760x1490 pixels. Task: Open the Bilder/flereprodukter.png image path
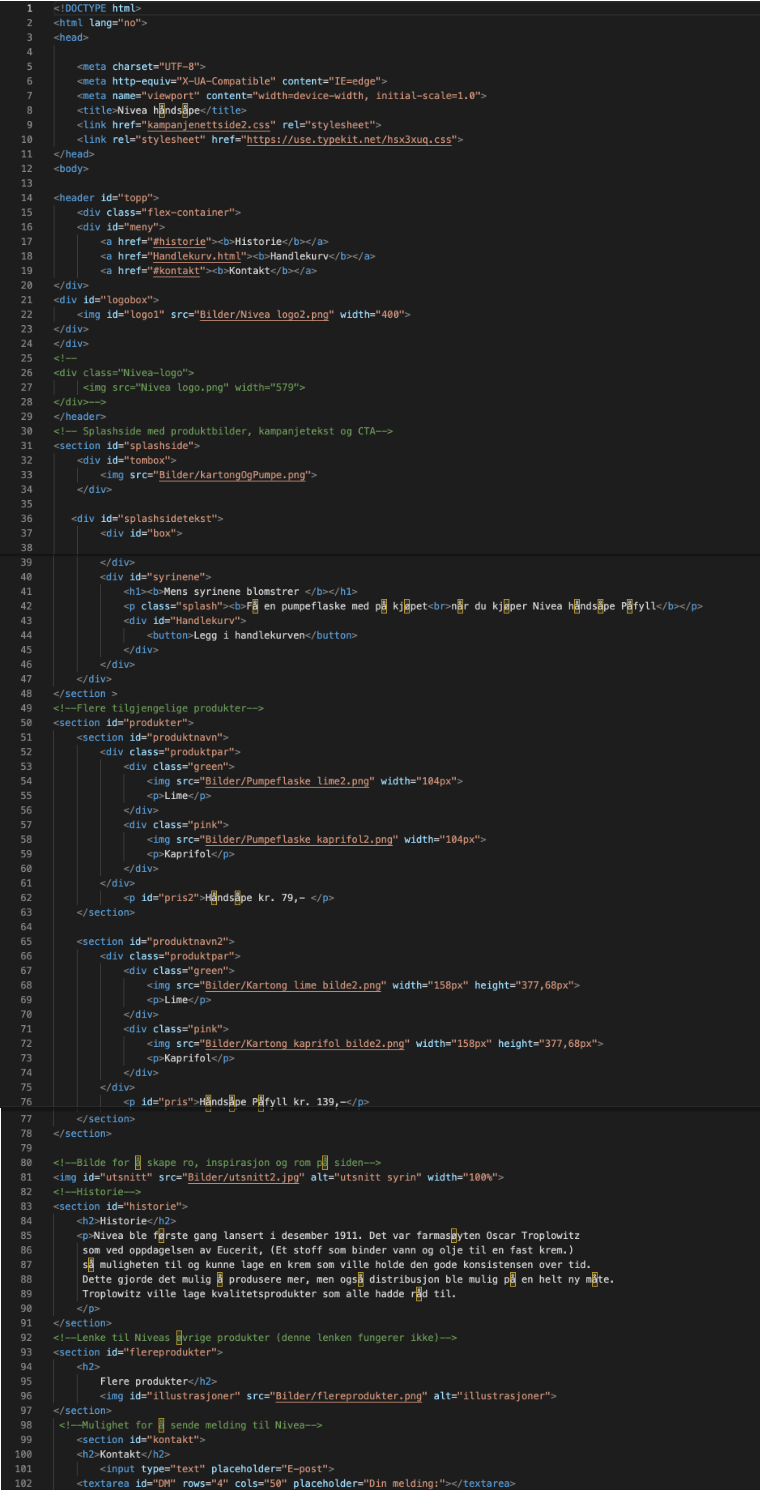(x=350, y=1395)
